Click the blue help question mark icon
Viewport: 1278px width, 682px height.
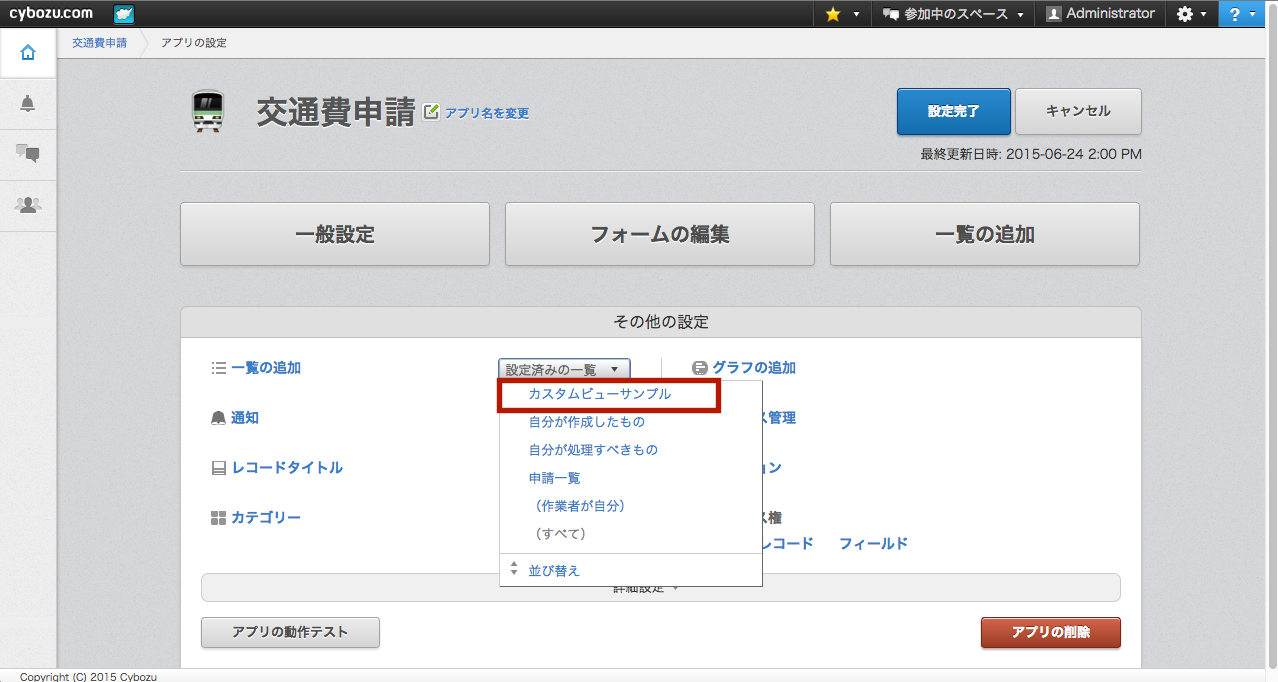(1236, 14)
